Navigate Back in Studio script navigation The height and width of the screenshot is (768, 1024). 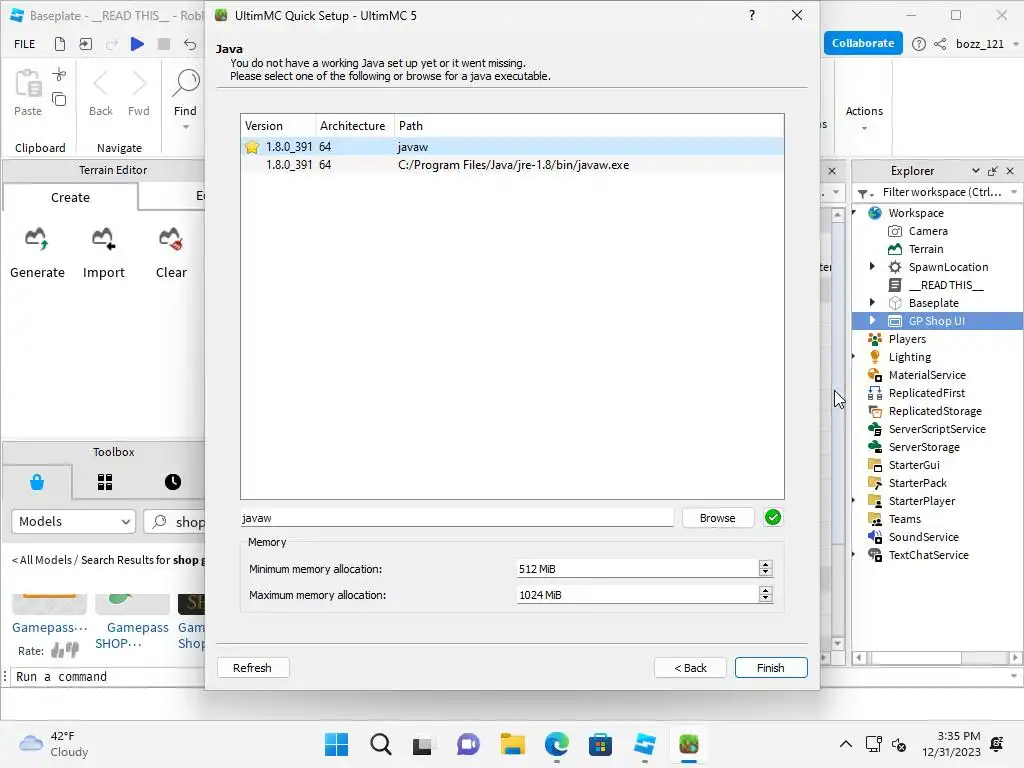(x=101, y=93)
